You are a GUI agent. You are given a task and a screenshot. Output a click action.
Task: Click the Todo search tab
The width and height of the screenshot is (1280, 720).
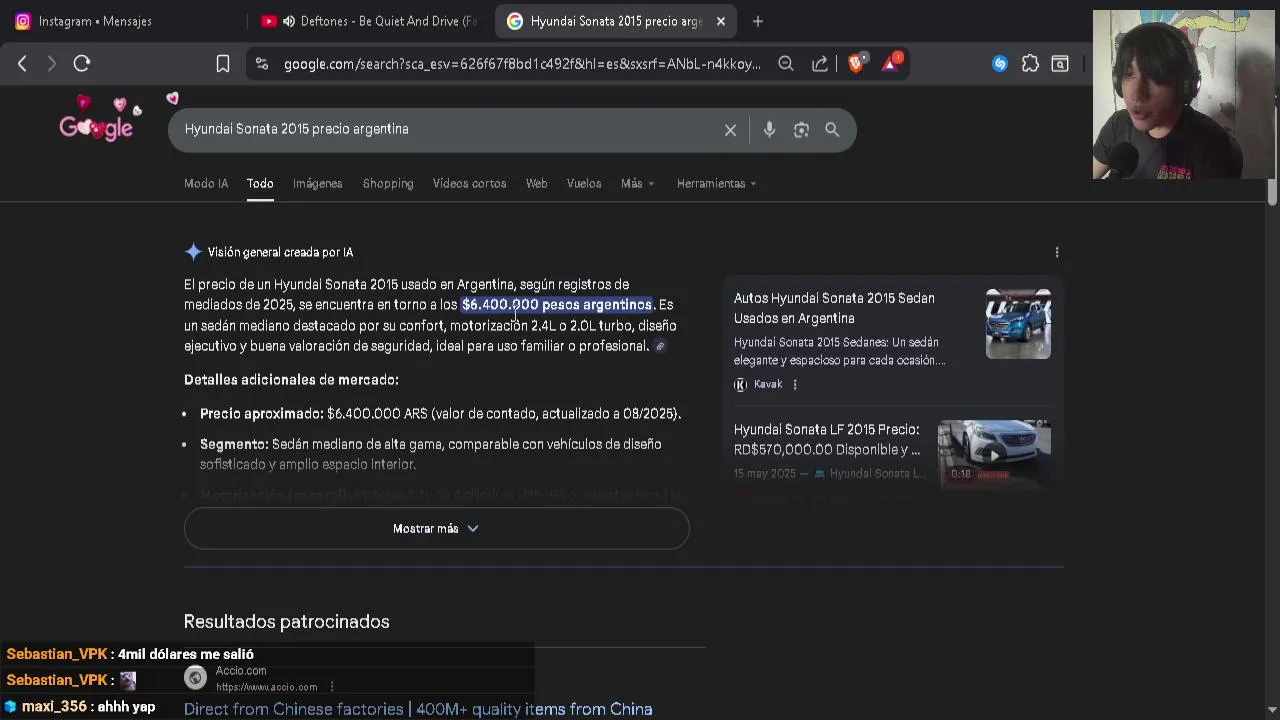pos(260,184)
